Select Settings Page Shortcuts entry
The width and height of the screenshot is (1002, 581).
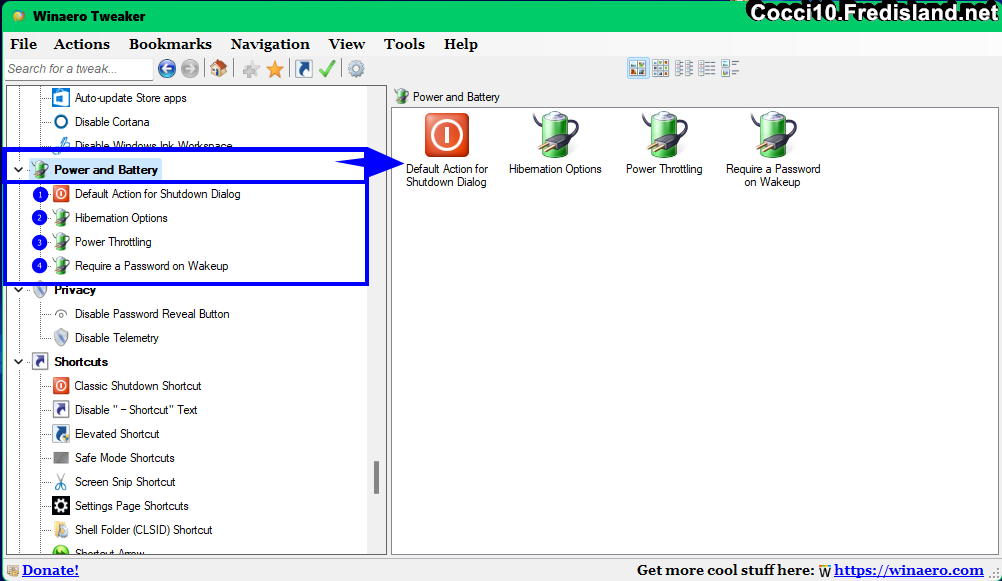[132, 506]
